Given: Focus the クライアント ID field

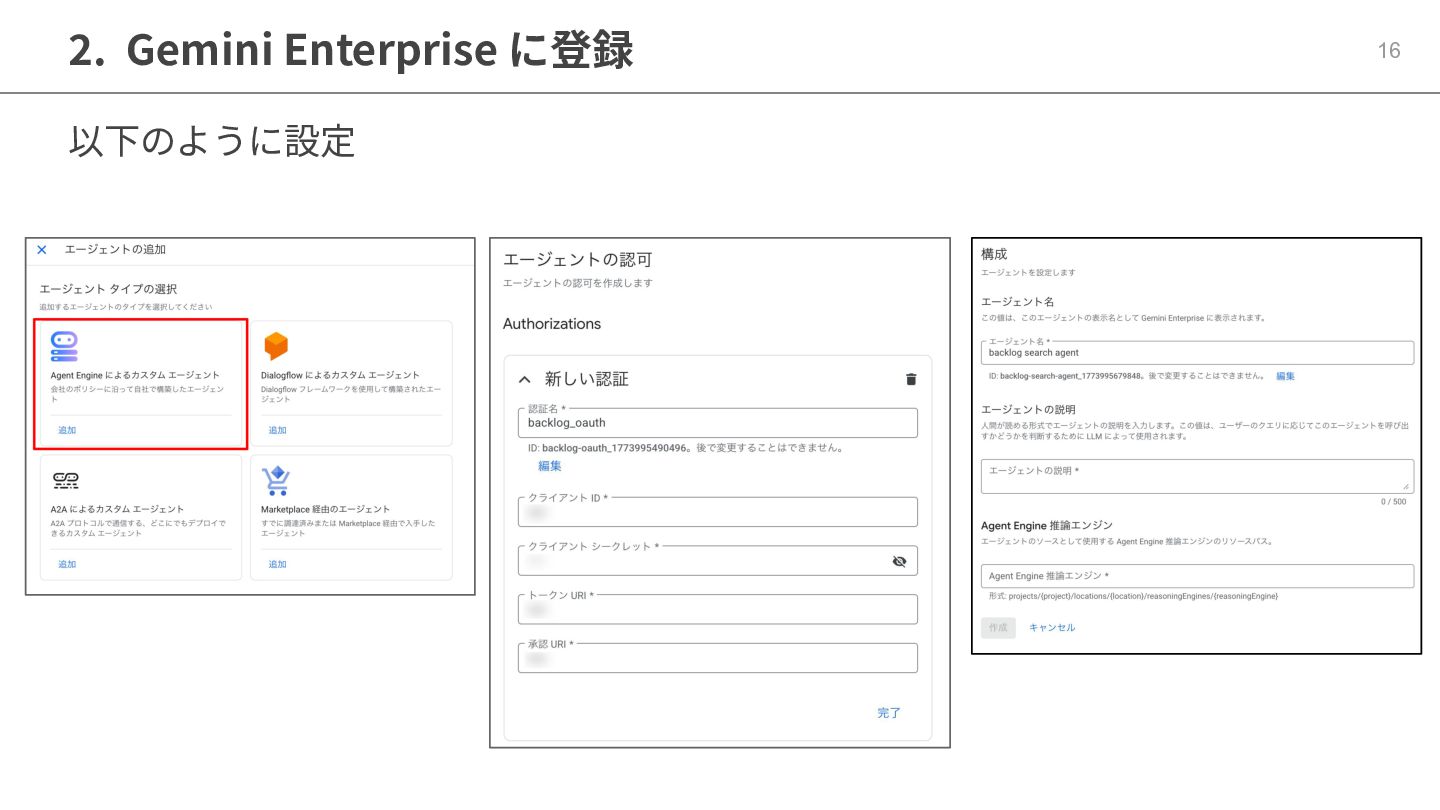Looking at the screenshot, I should pos(718,511).
